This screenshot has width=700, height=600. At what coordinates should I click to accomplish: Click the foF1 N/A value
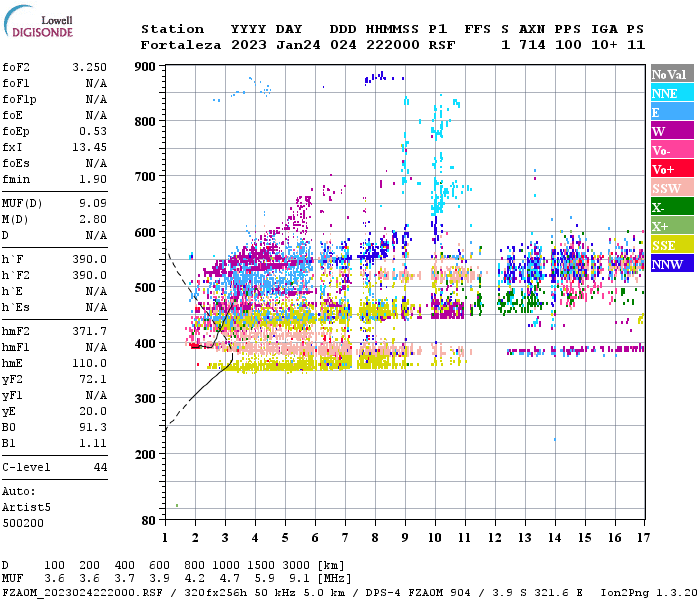pos(96,83)
